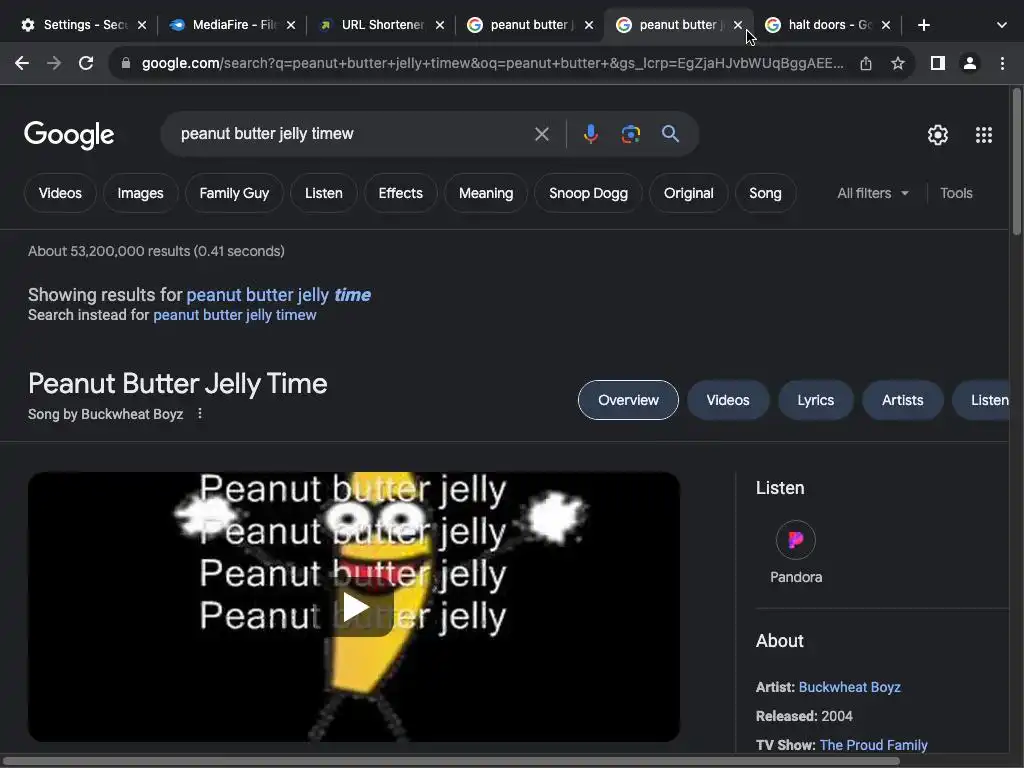The image size is (1024, 768).
Task: Reload the current page
Action: [86, 63]
